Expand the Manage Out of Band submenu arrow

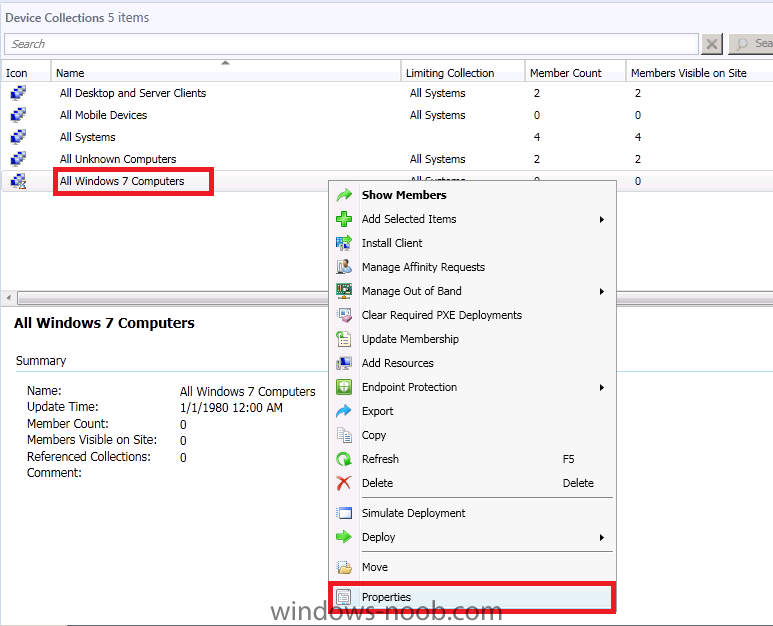601,291
